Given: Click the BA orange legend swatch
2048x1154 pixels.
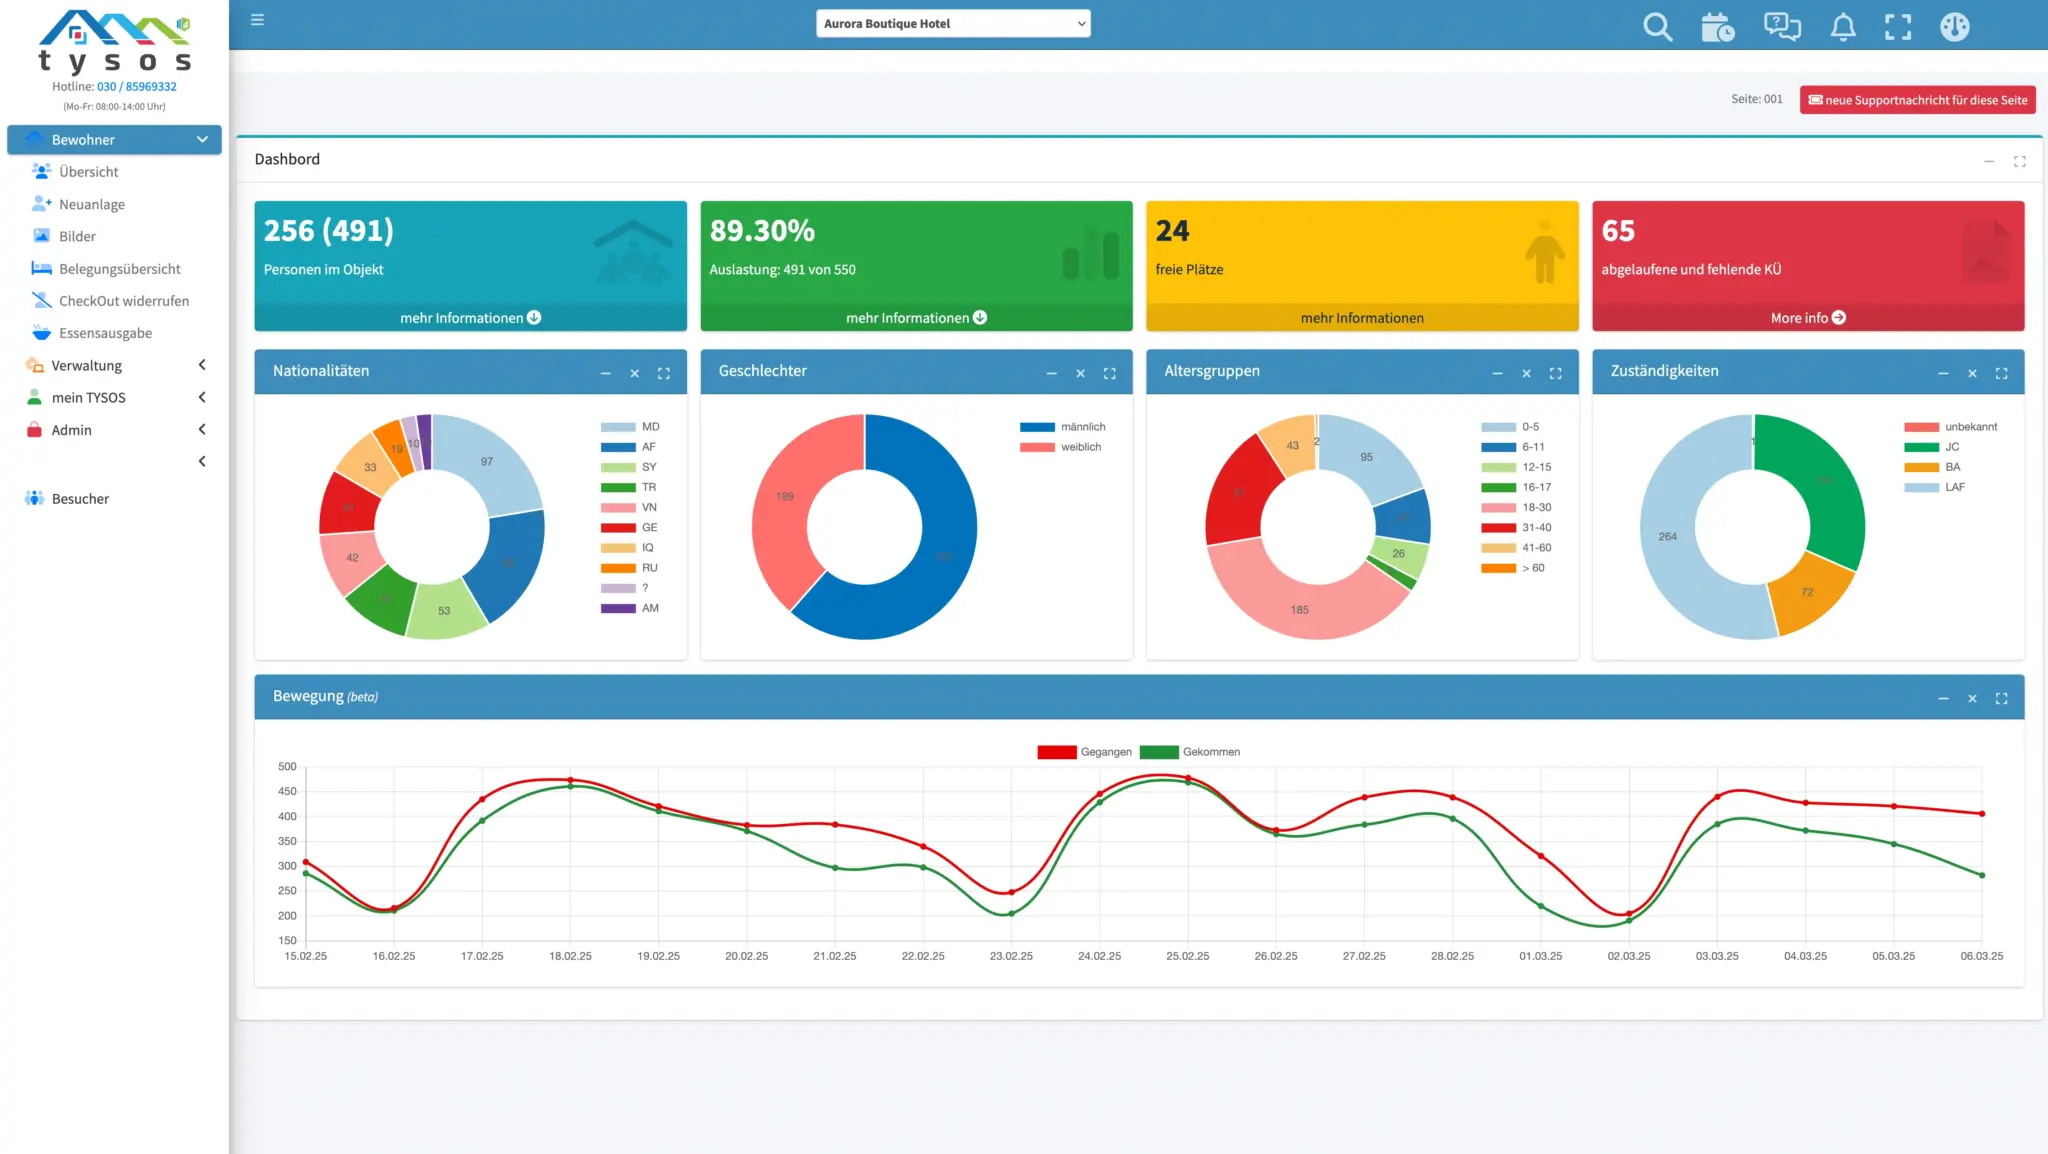Looking at the screenshot, I should [1921, 467].
